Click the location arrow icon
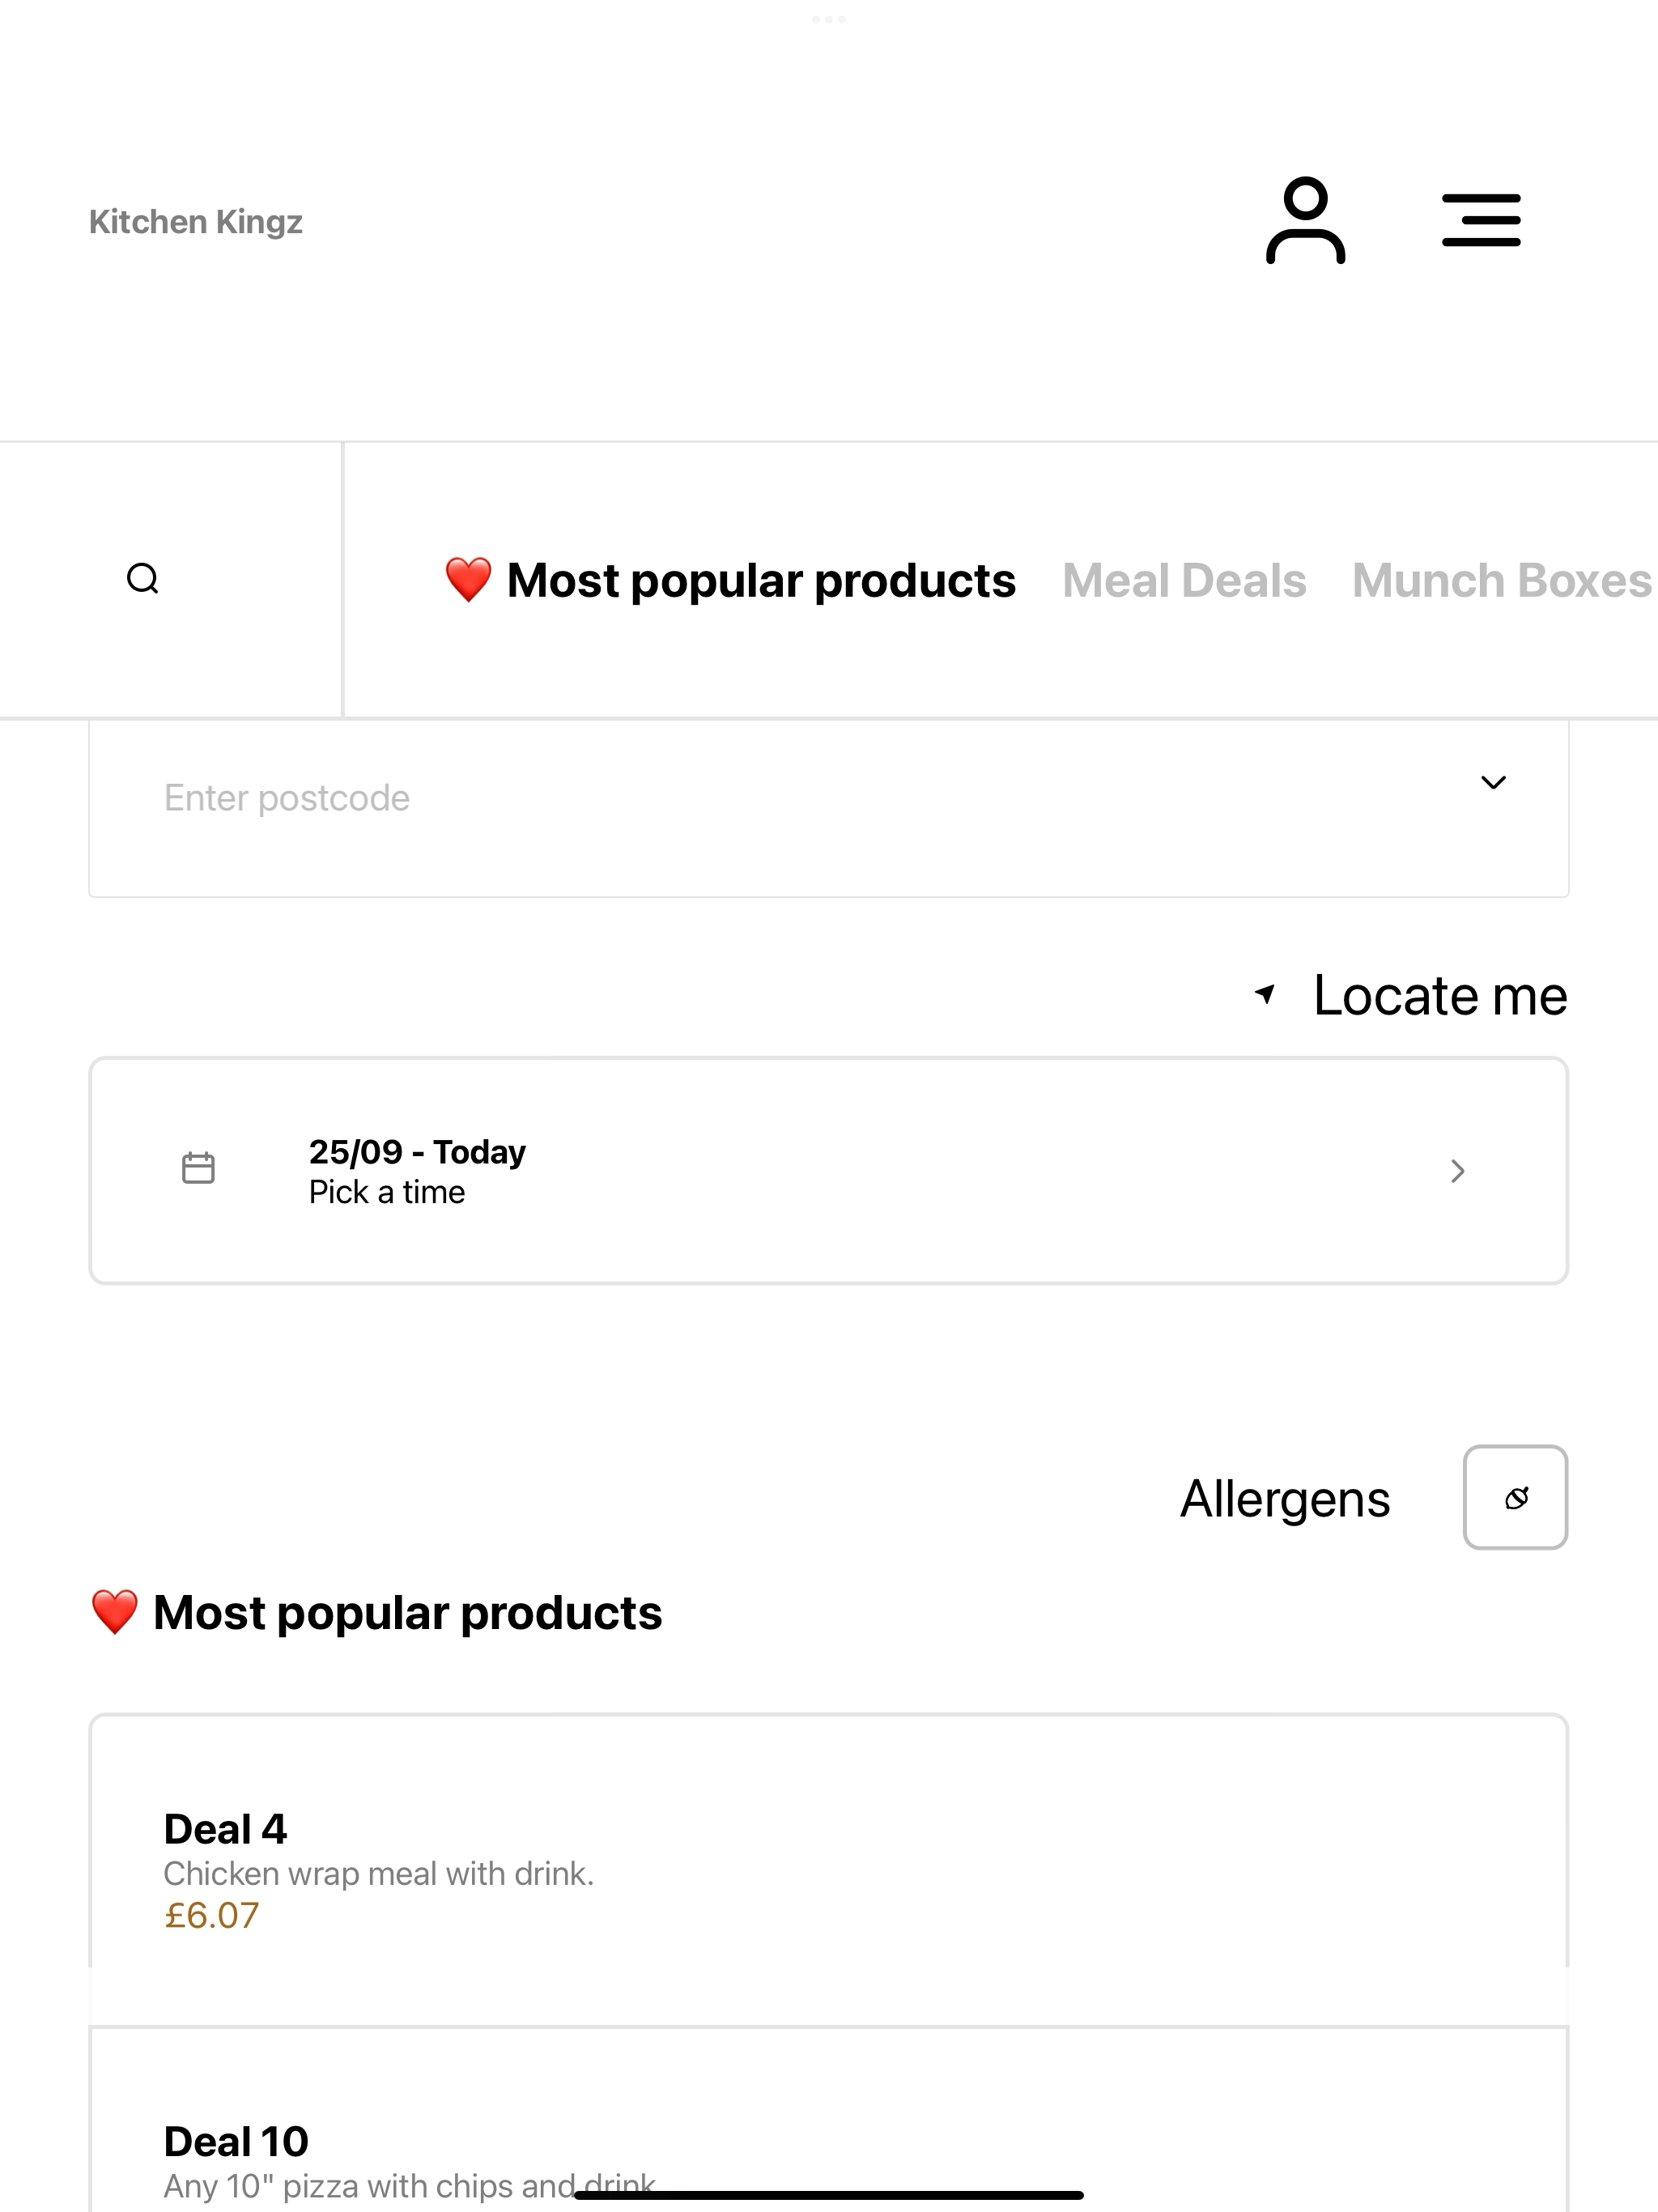This screenshot has width=1658, height=2212. click(x=1265, y=994)
